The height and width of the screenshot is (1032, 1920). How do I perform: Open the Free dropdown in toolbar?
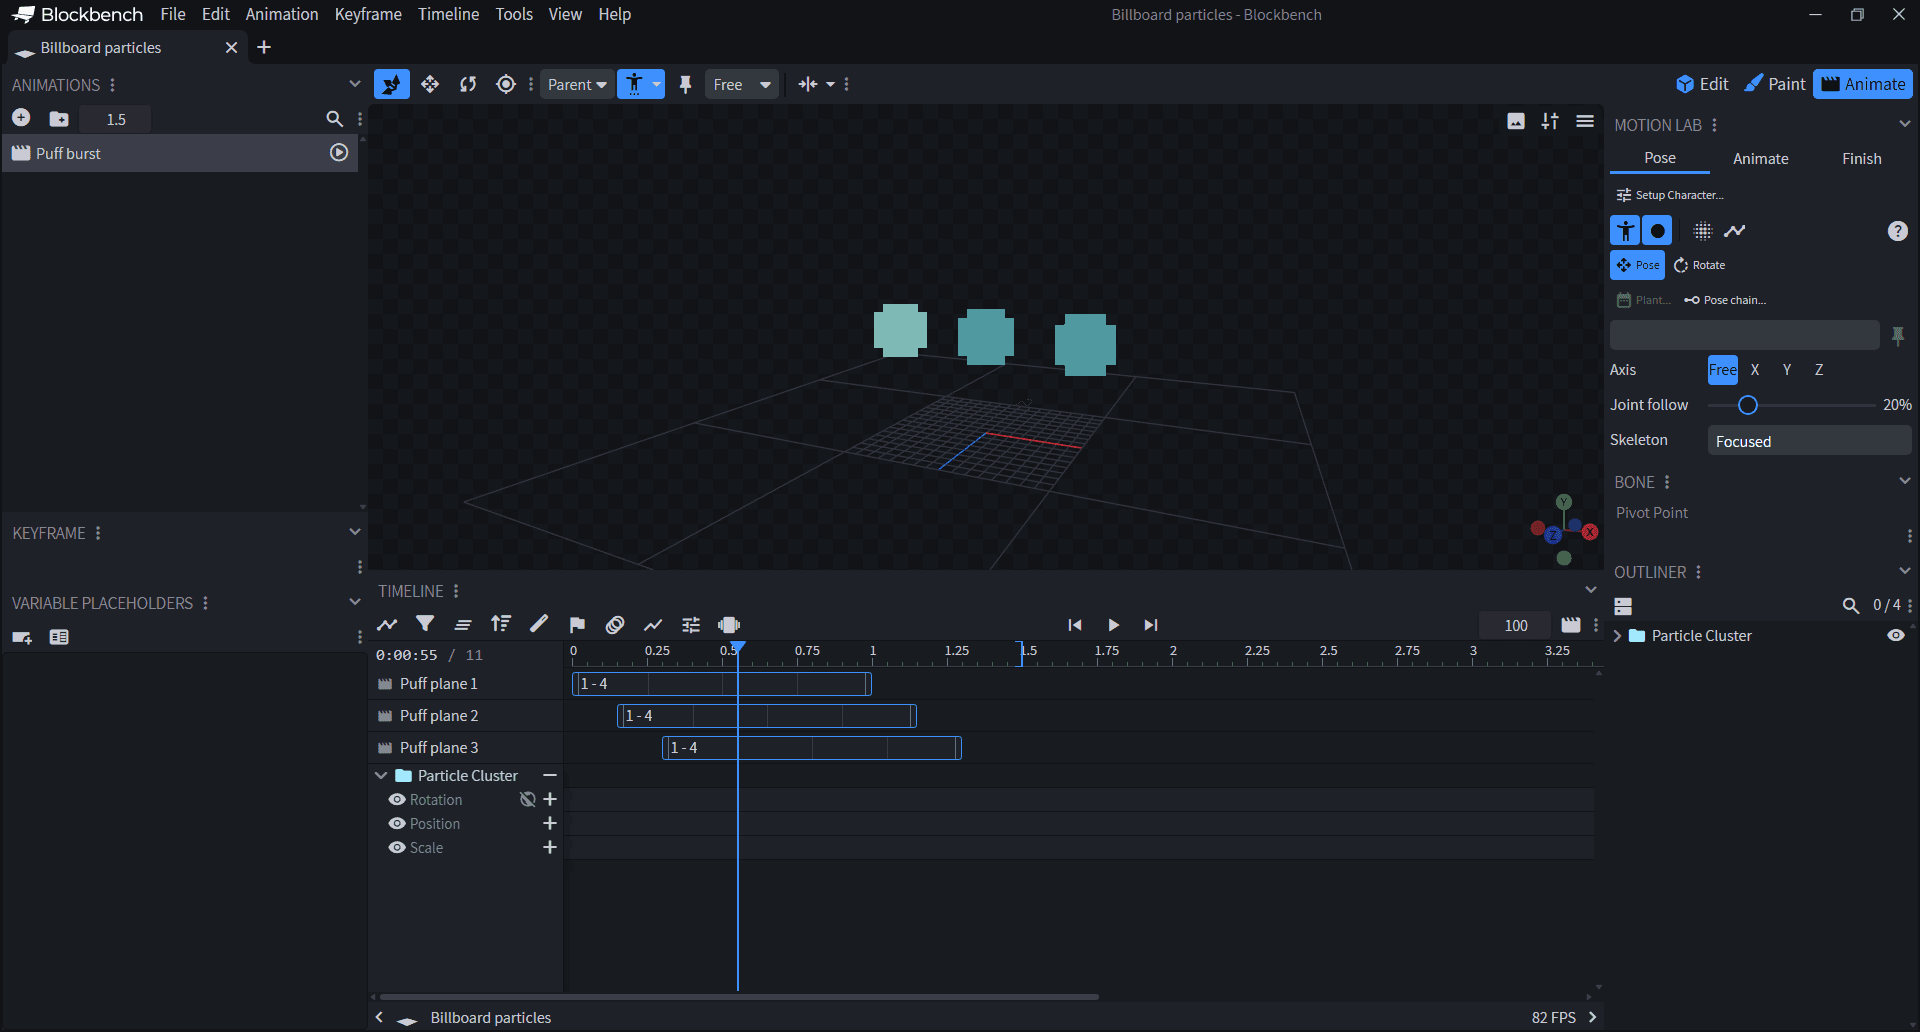[742, 85]
